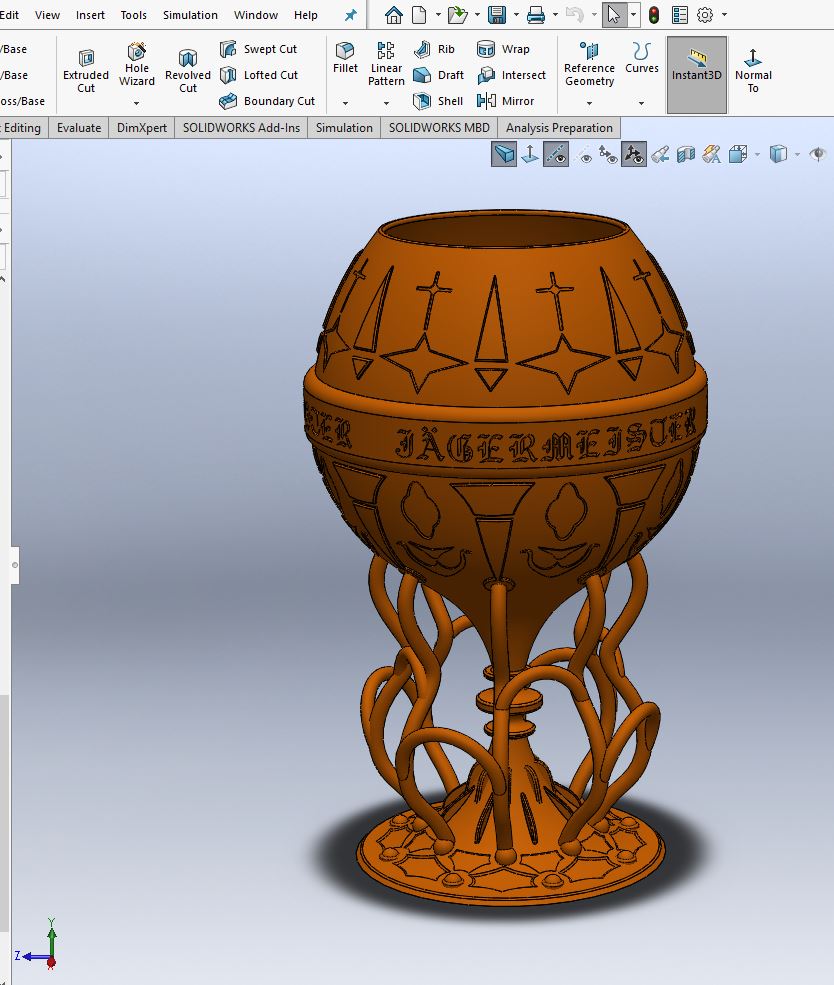Expand the Options gear dropdown arrow
This screenshot has height=985, width=834.
tap(724, 14)
